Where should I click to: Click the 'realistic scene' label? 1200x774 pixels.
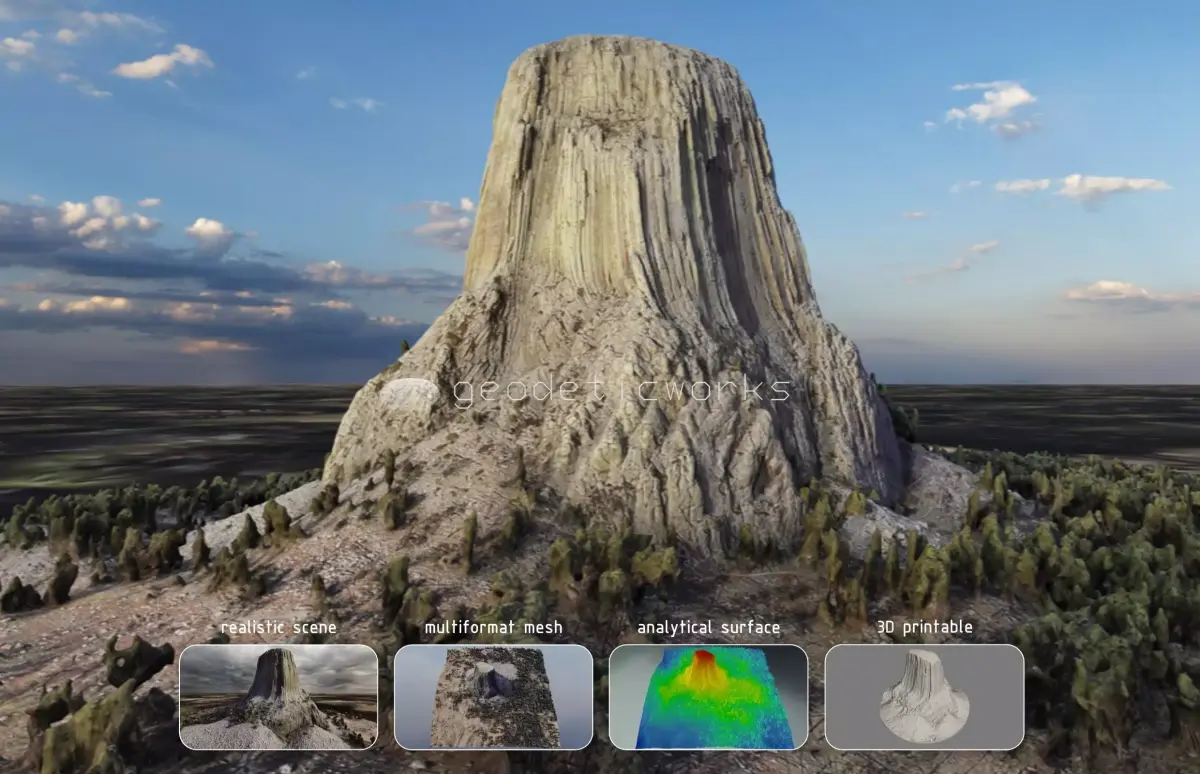(x=278, y=628)
